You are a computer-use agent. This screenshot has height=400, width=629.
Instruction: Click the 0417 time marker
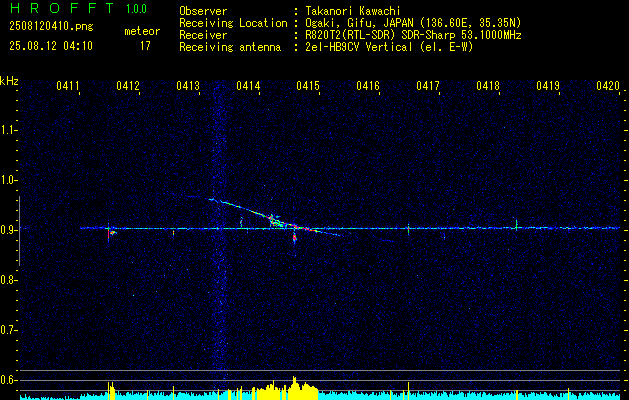coord(428,85)
